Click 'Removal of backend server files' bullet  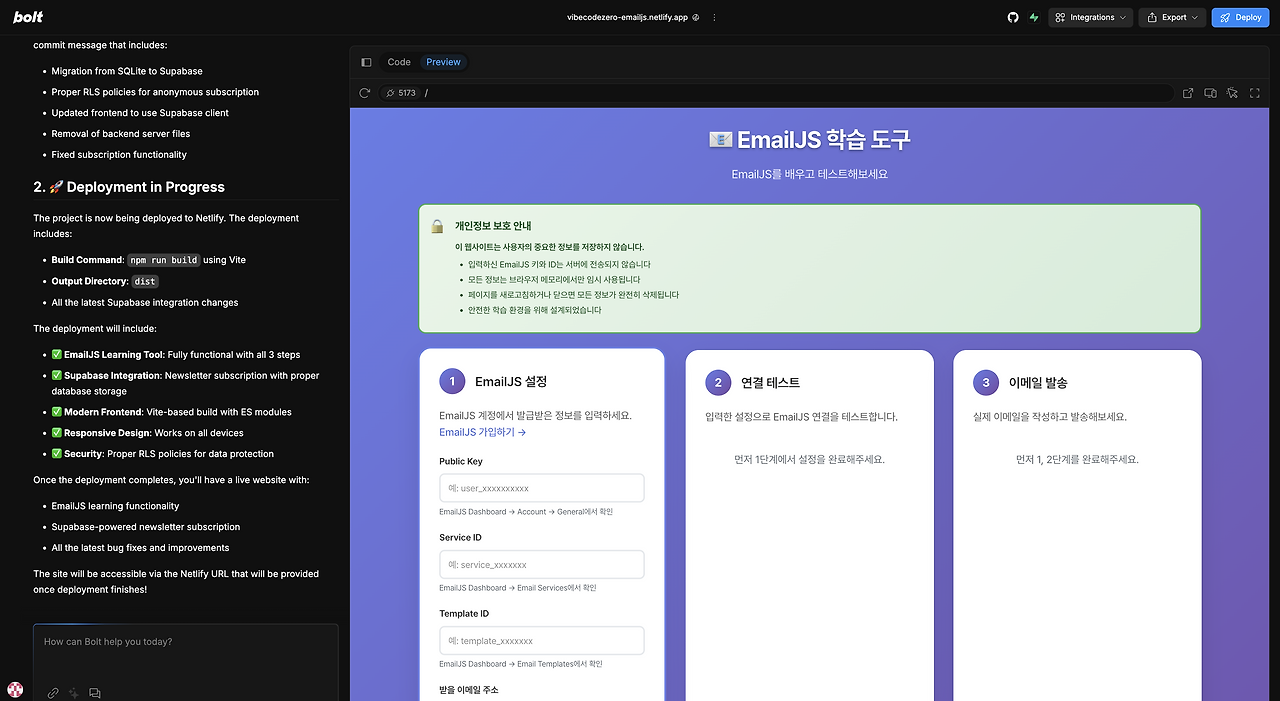121,134
